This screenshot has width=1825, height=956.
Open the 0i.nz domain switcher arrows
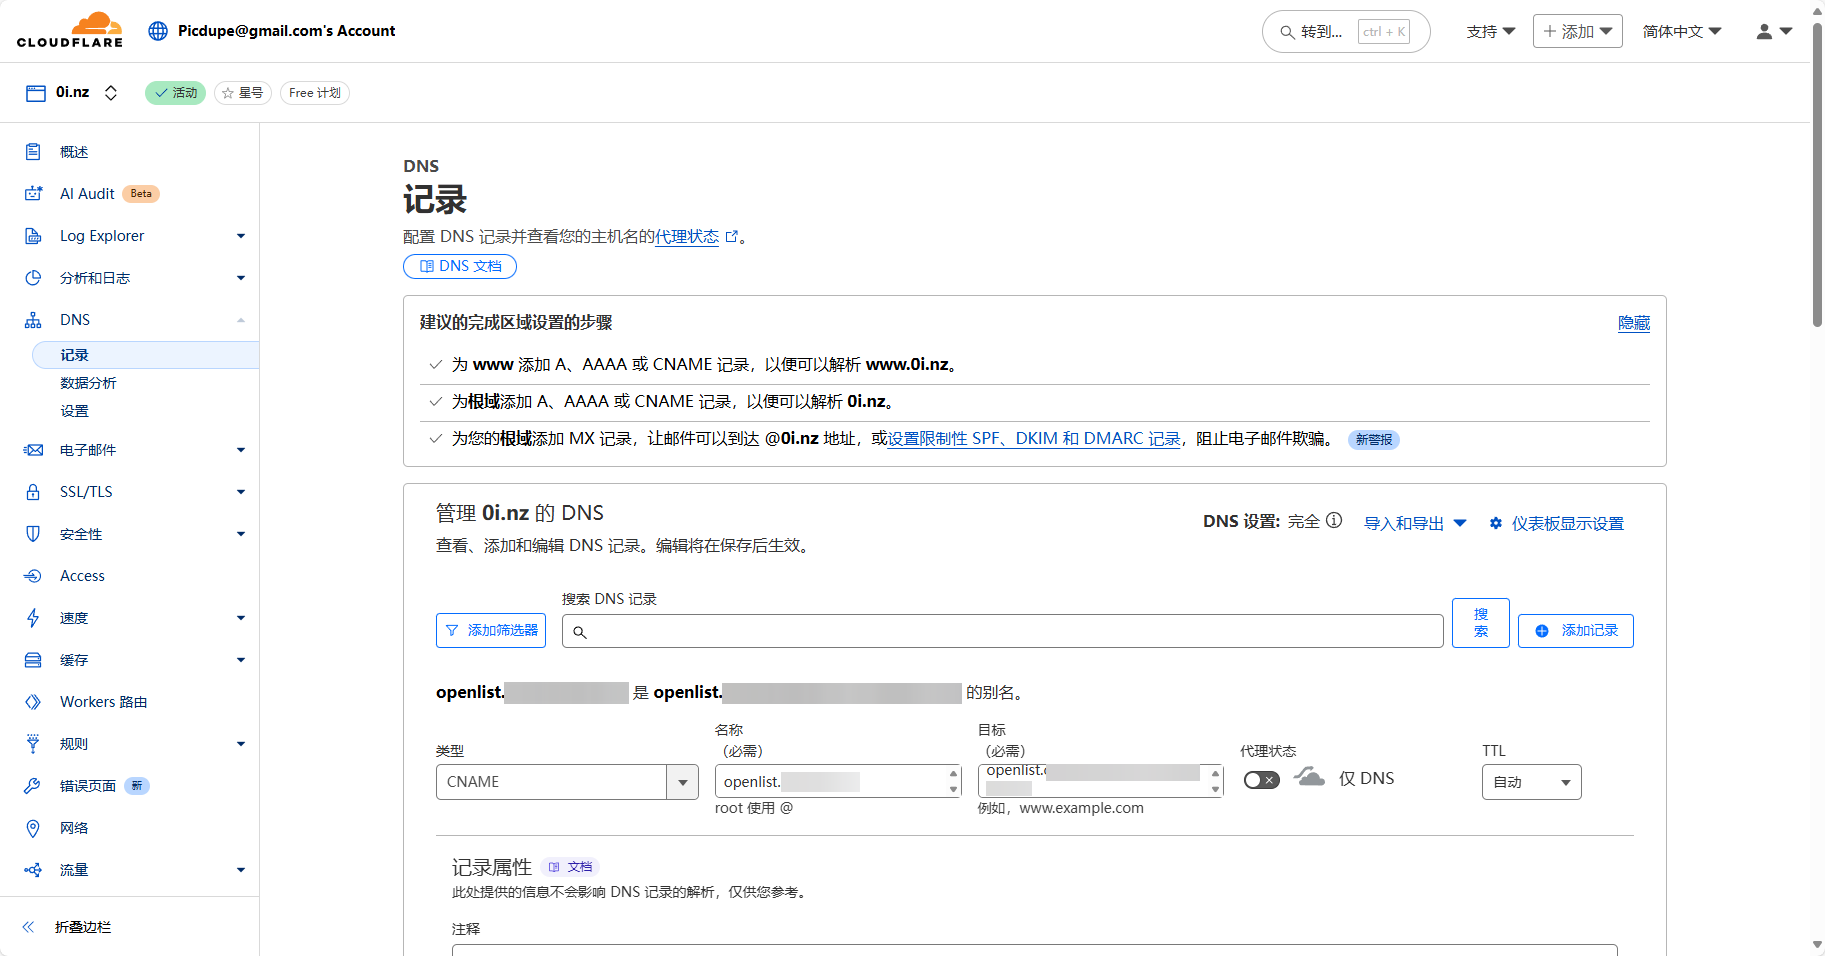pos(111,93)
